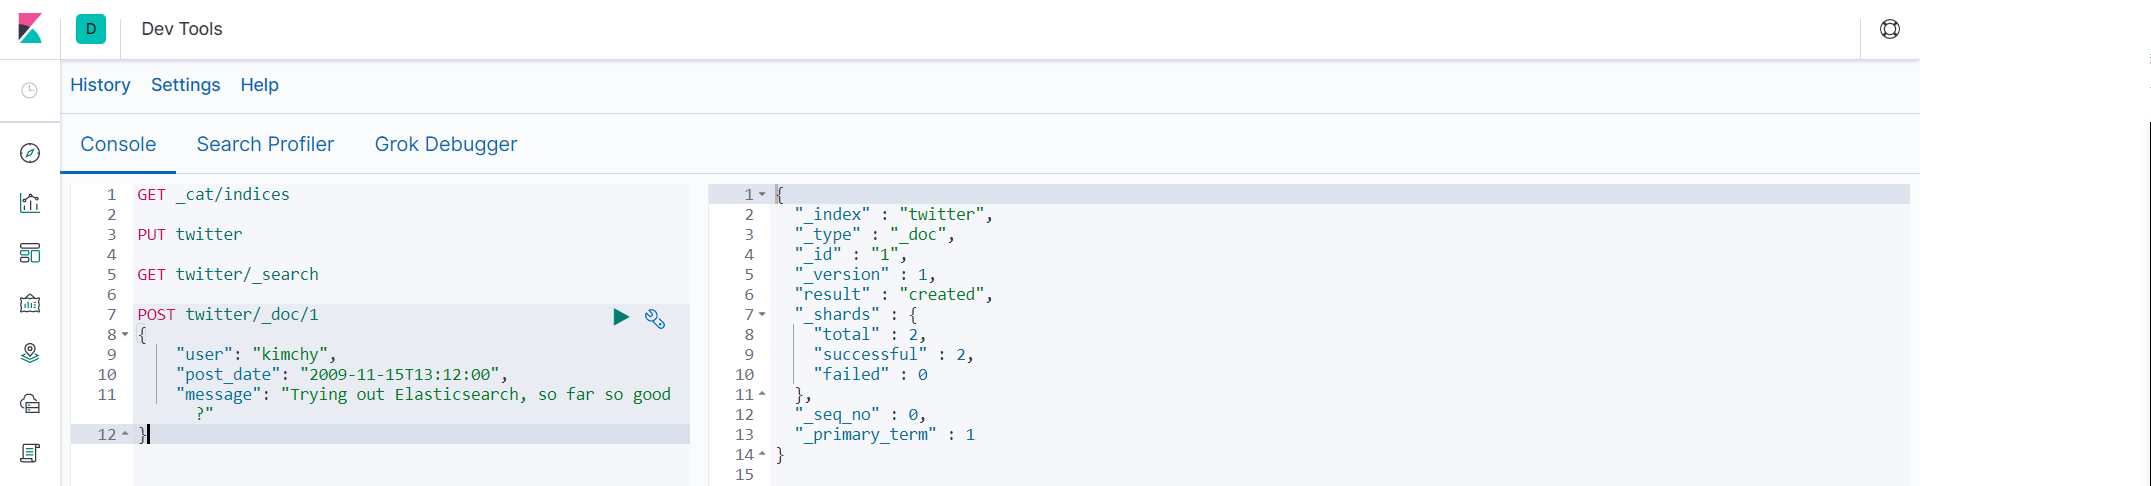Image resolution: width=2151 pixels, height=486 pixels.
Task: Click the "post_date" value line
Action: pyautogui.click(x=342, y=374)
